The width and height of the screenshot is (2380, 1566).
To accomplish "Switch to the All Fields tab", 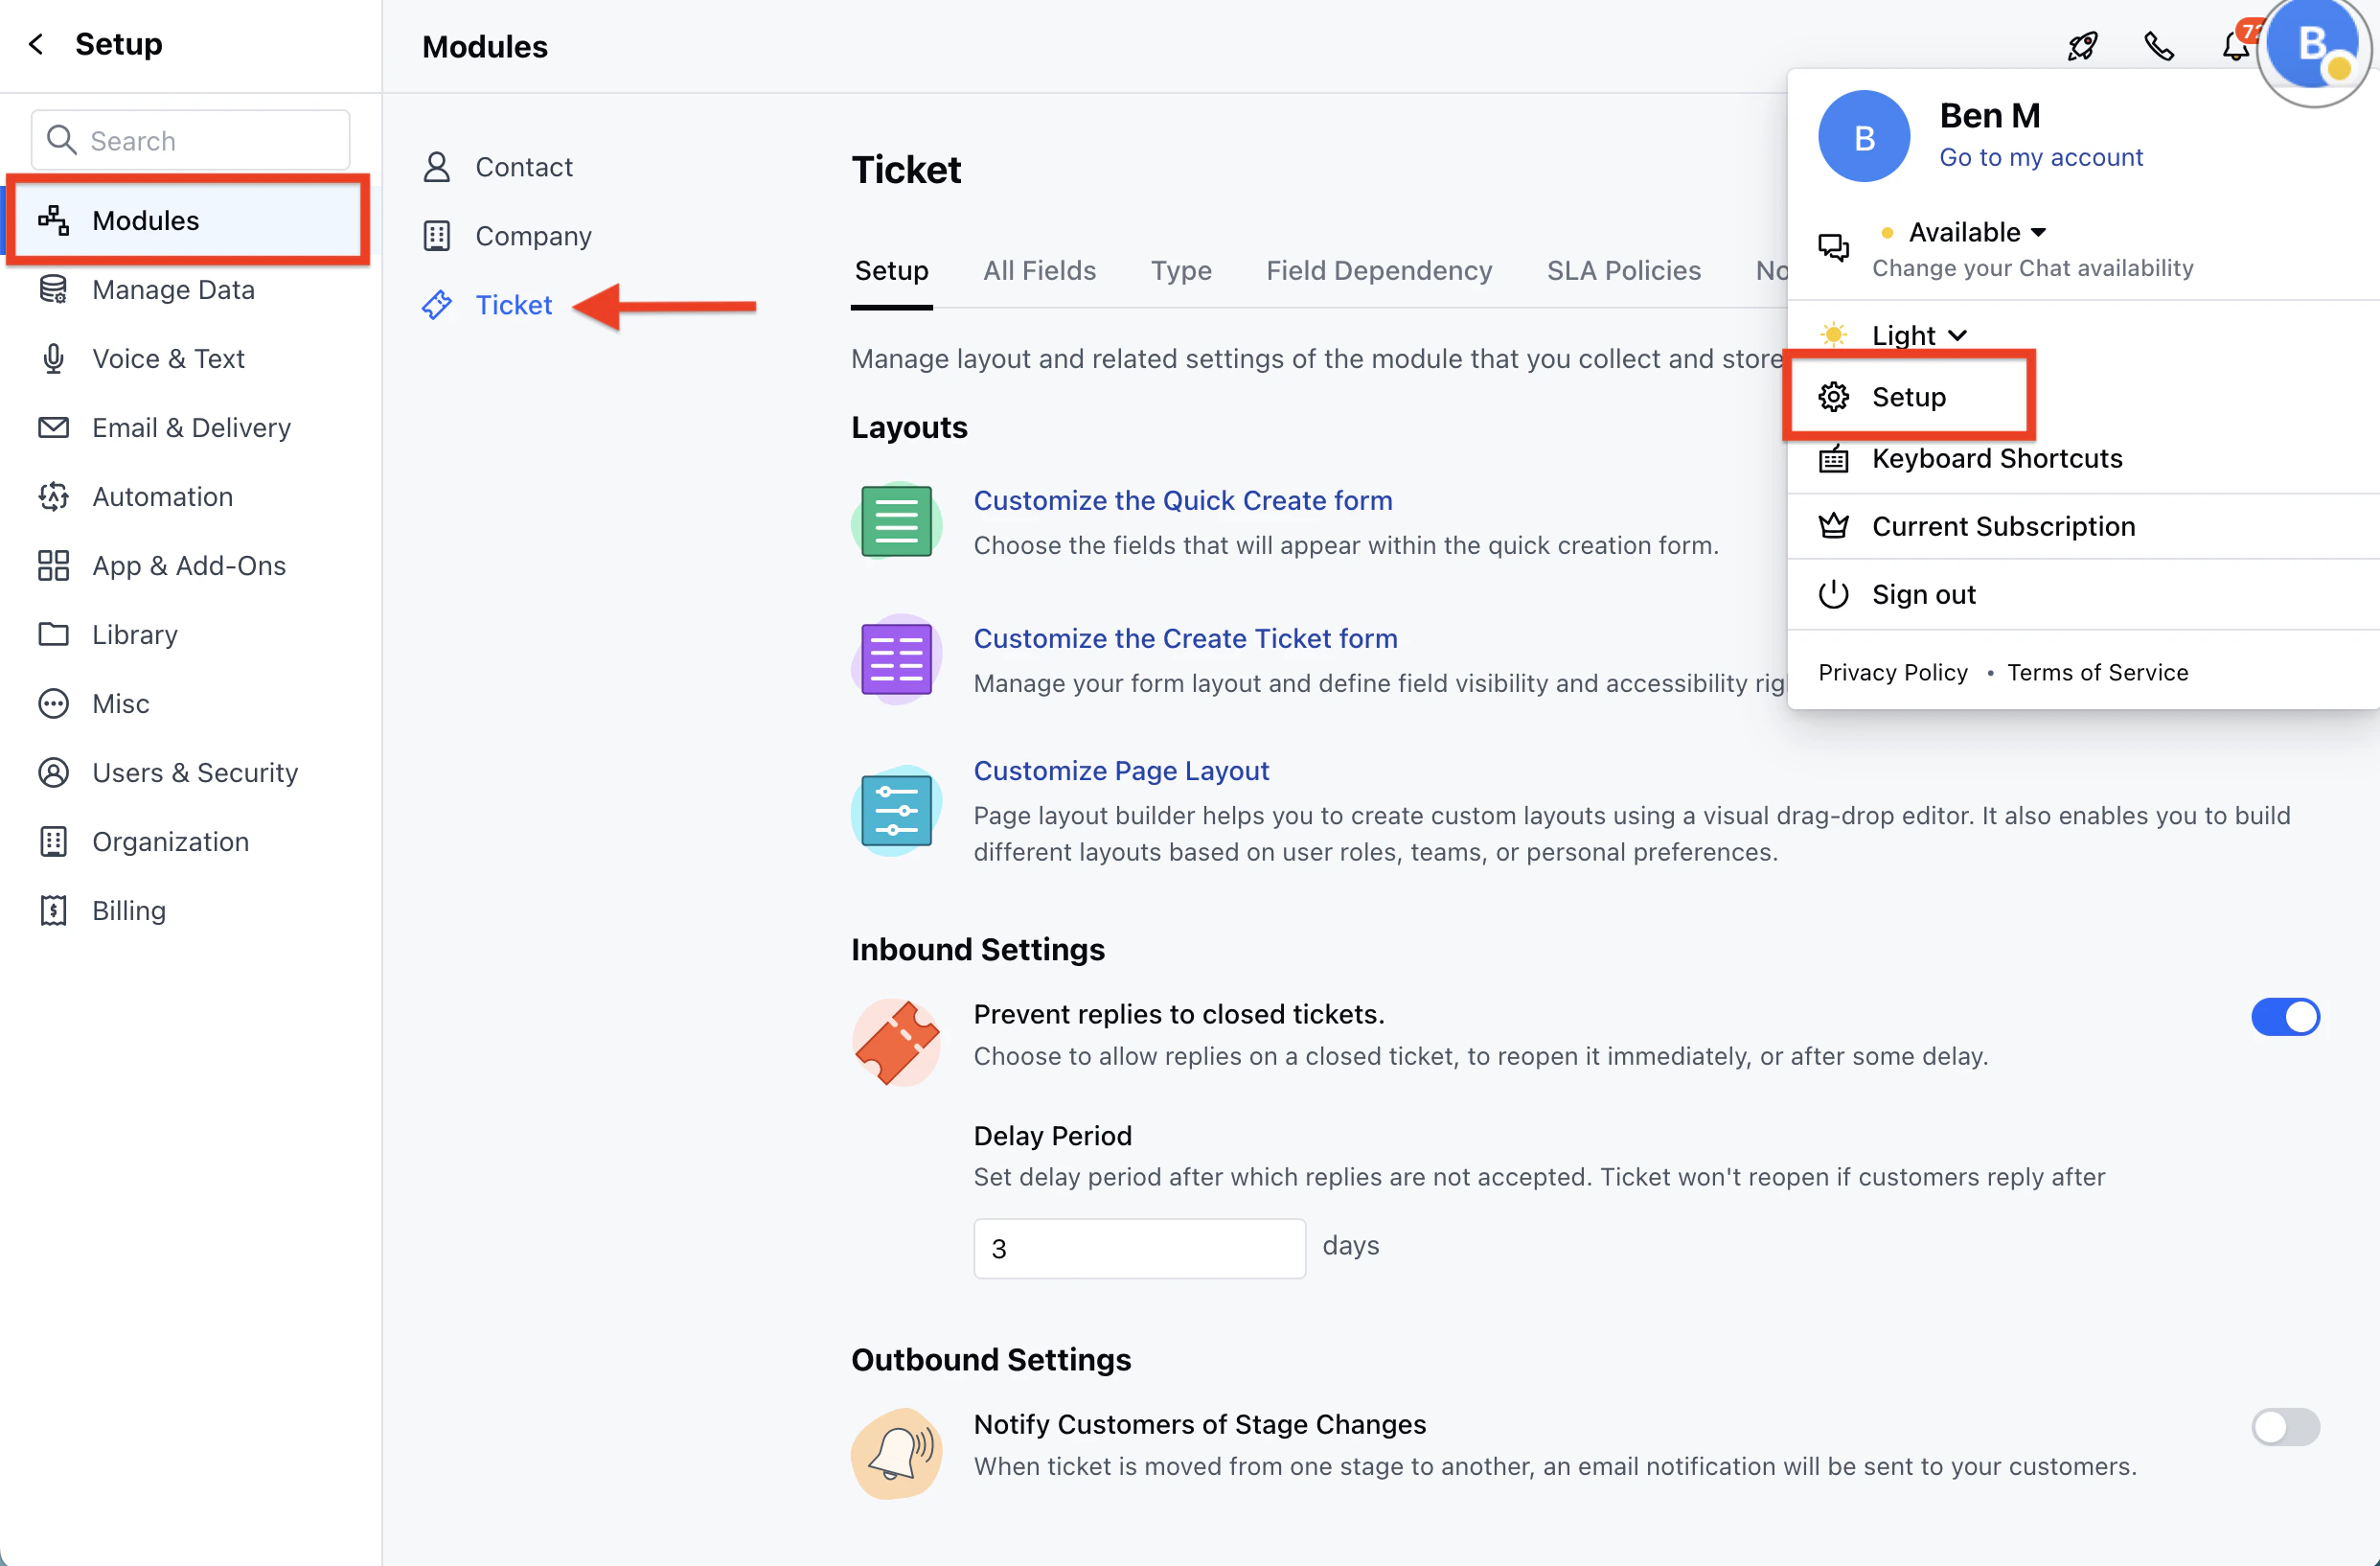I will pos(1039,270).
